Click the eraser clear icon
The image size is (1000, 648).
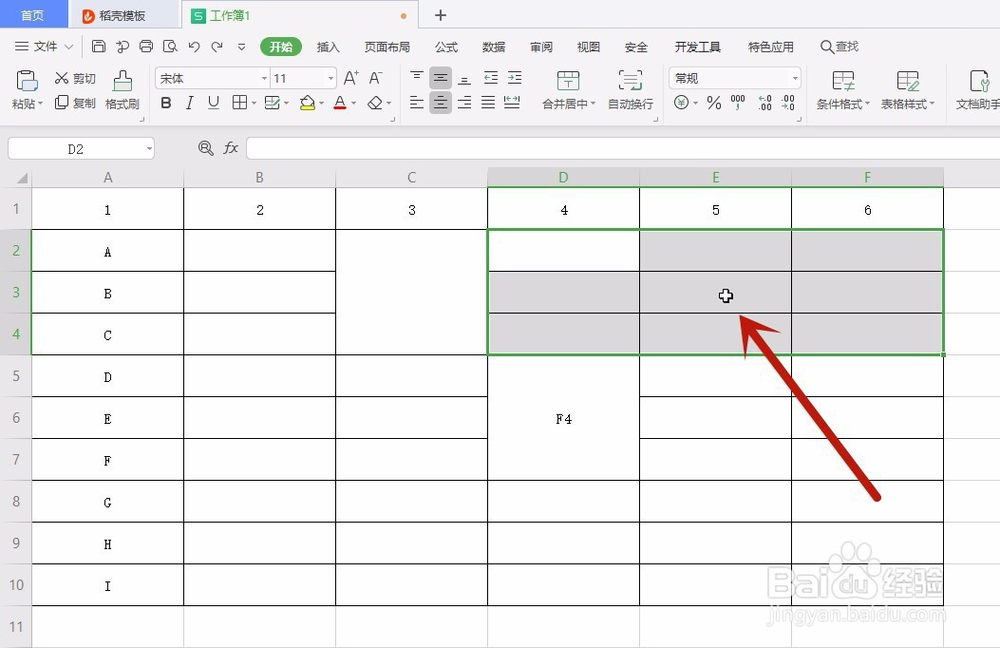point(375,103)
